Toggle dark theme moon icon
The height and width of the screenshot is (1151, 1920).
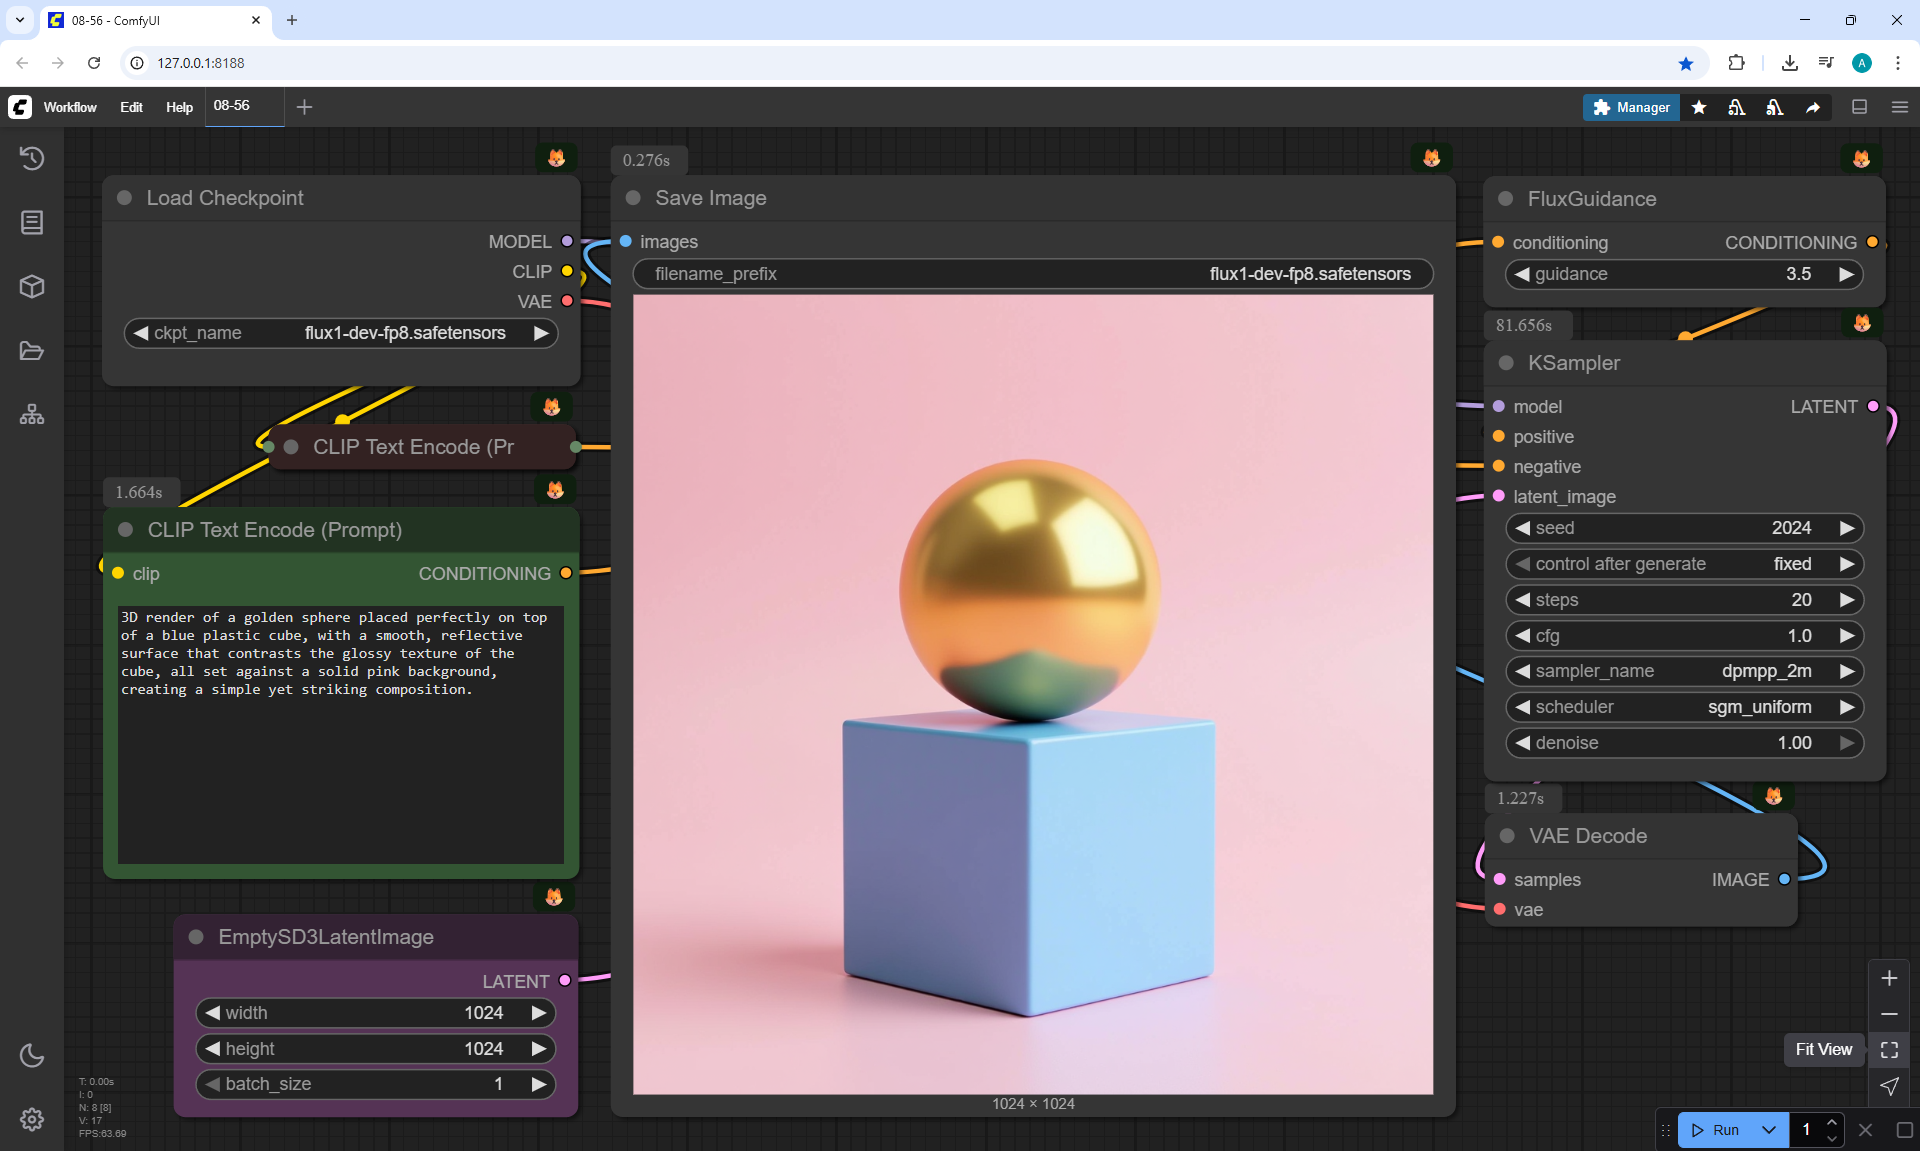tap(32, 1055)
